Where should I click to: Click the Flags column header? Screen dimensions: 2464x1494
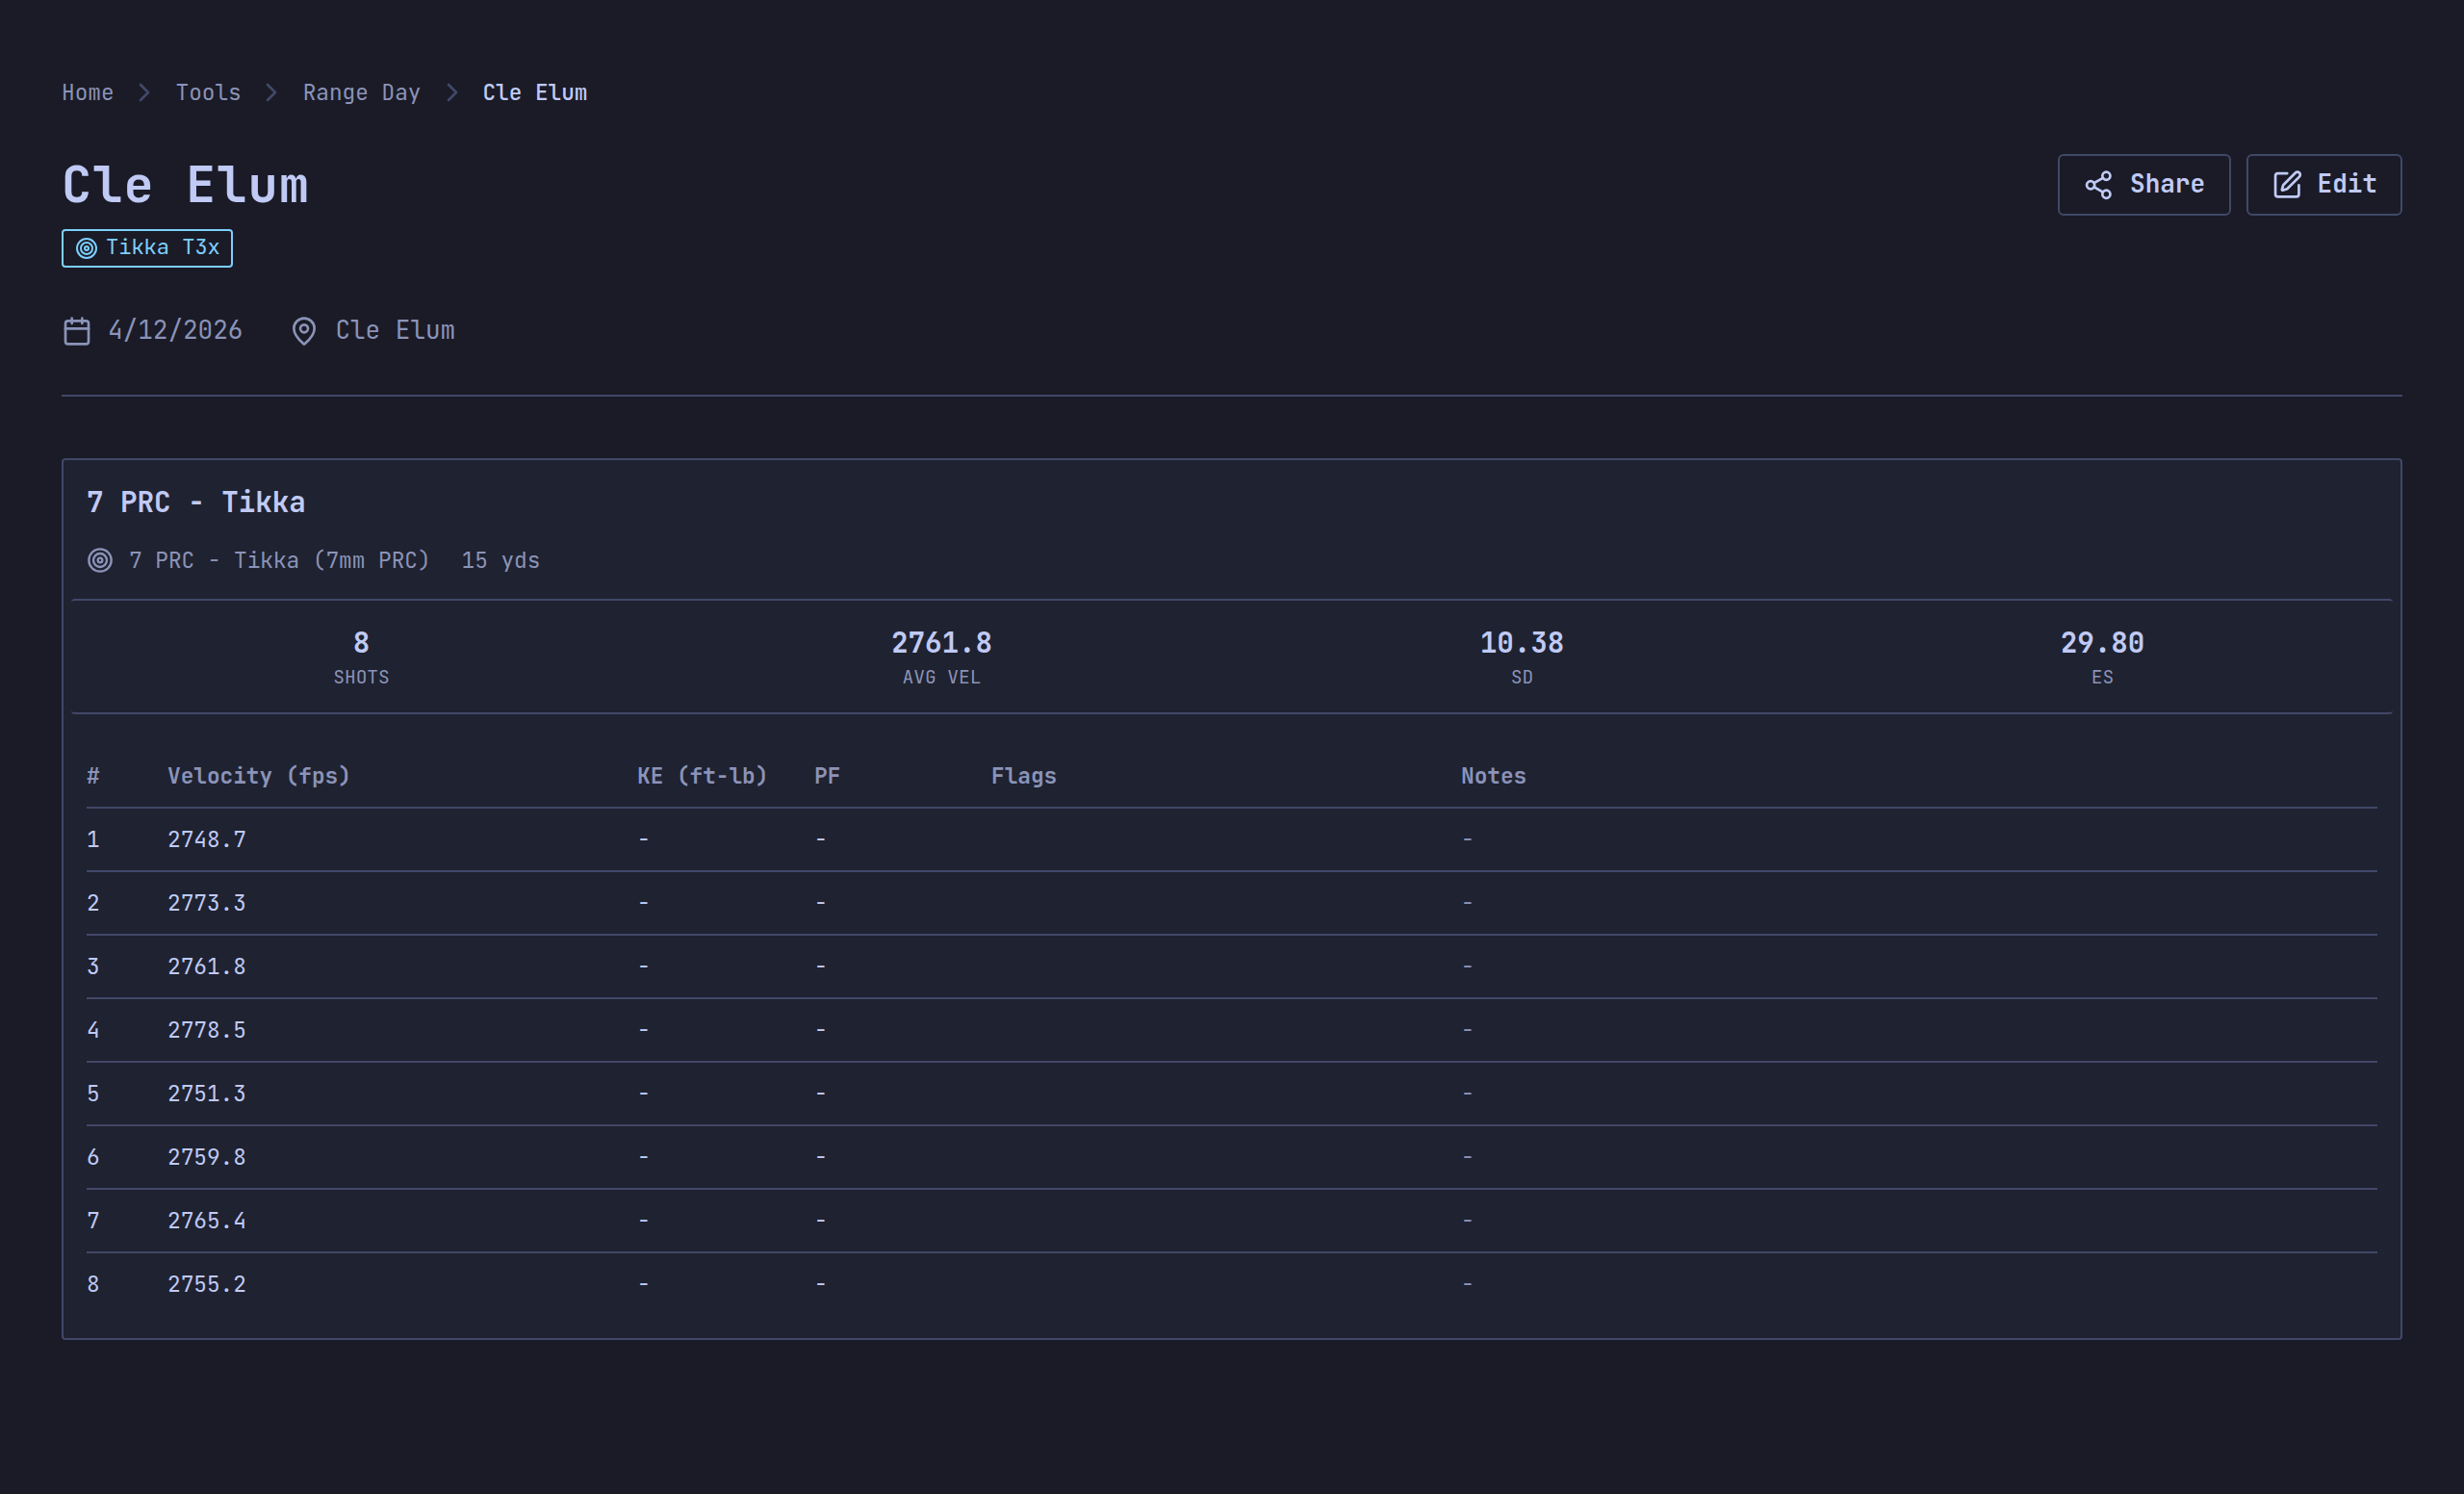tap(1023, 776)
